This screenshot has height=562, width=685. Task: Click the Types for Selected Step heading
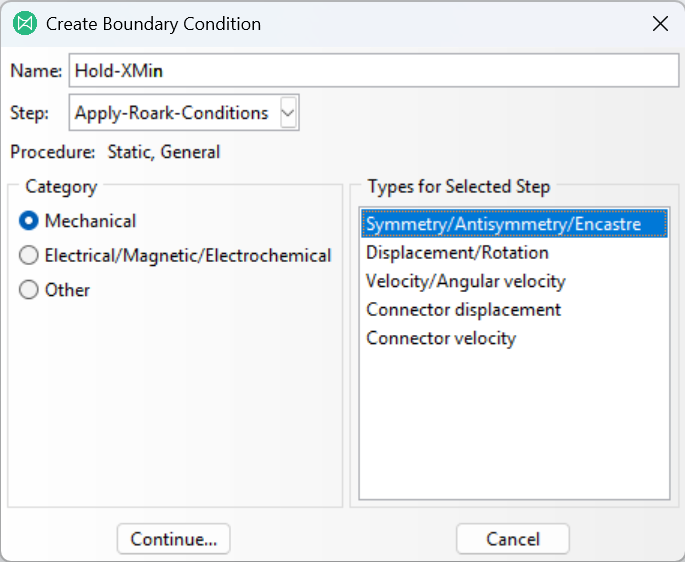tap(459, 187)
